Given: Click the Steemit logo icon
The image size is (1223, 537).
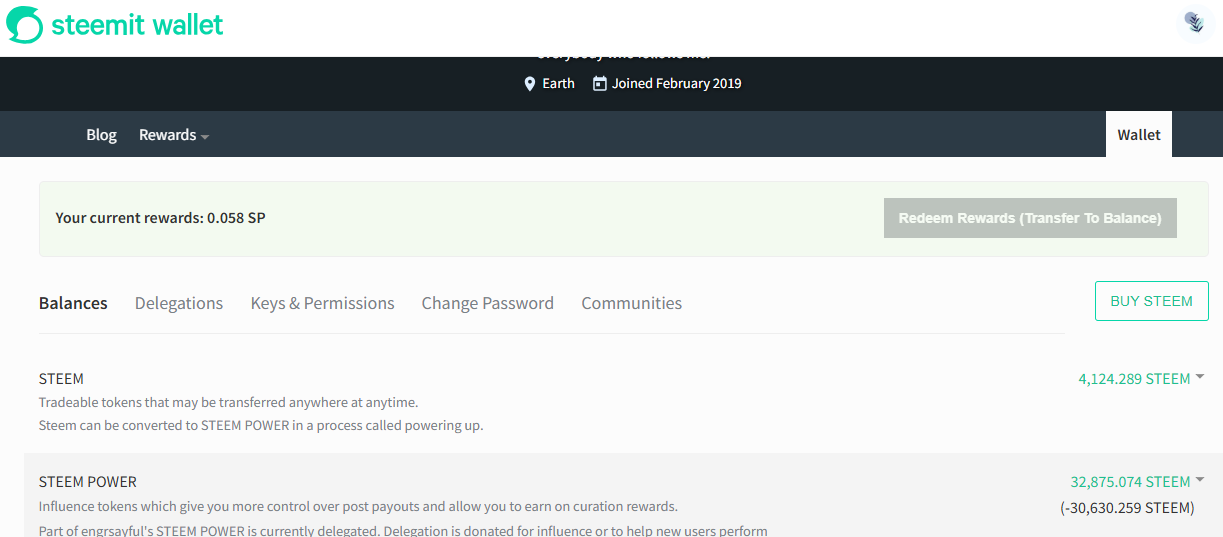Looking at the screenshot, I should pos(25,25).
